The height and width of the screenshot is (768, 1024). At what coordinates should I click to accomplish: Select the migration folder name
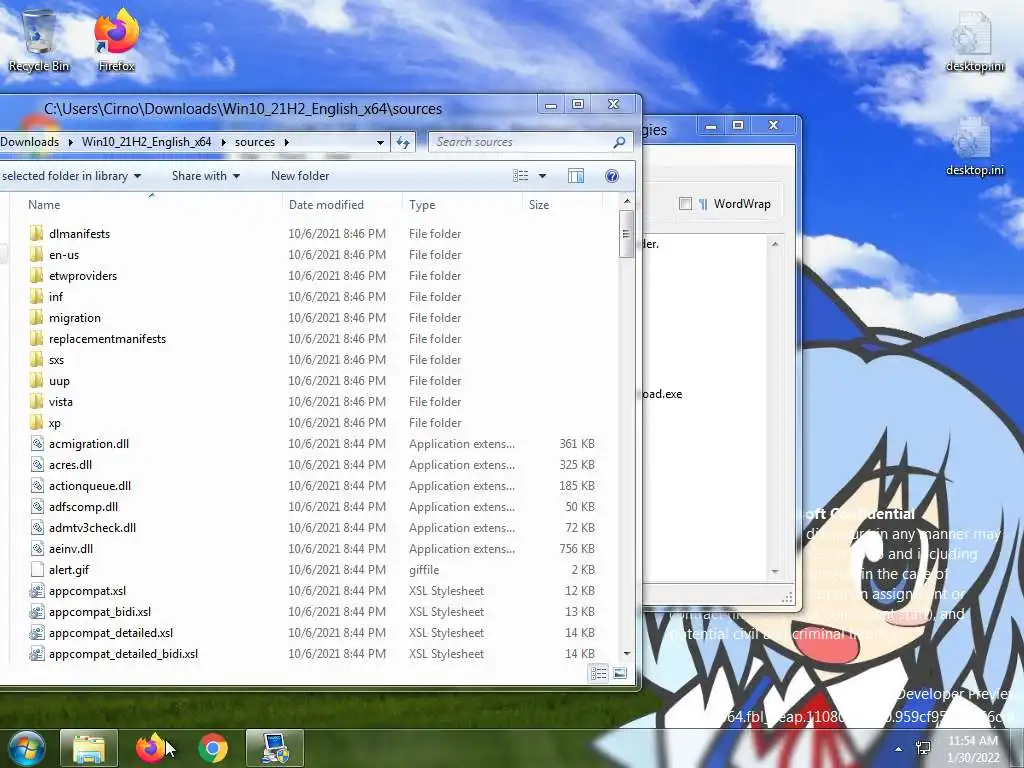[x=74, y=317]
